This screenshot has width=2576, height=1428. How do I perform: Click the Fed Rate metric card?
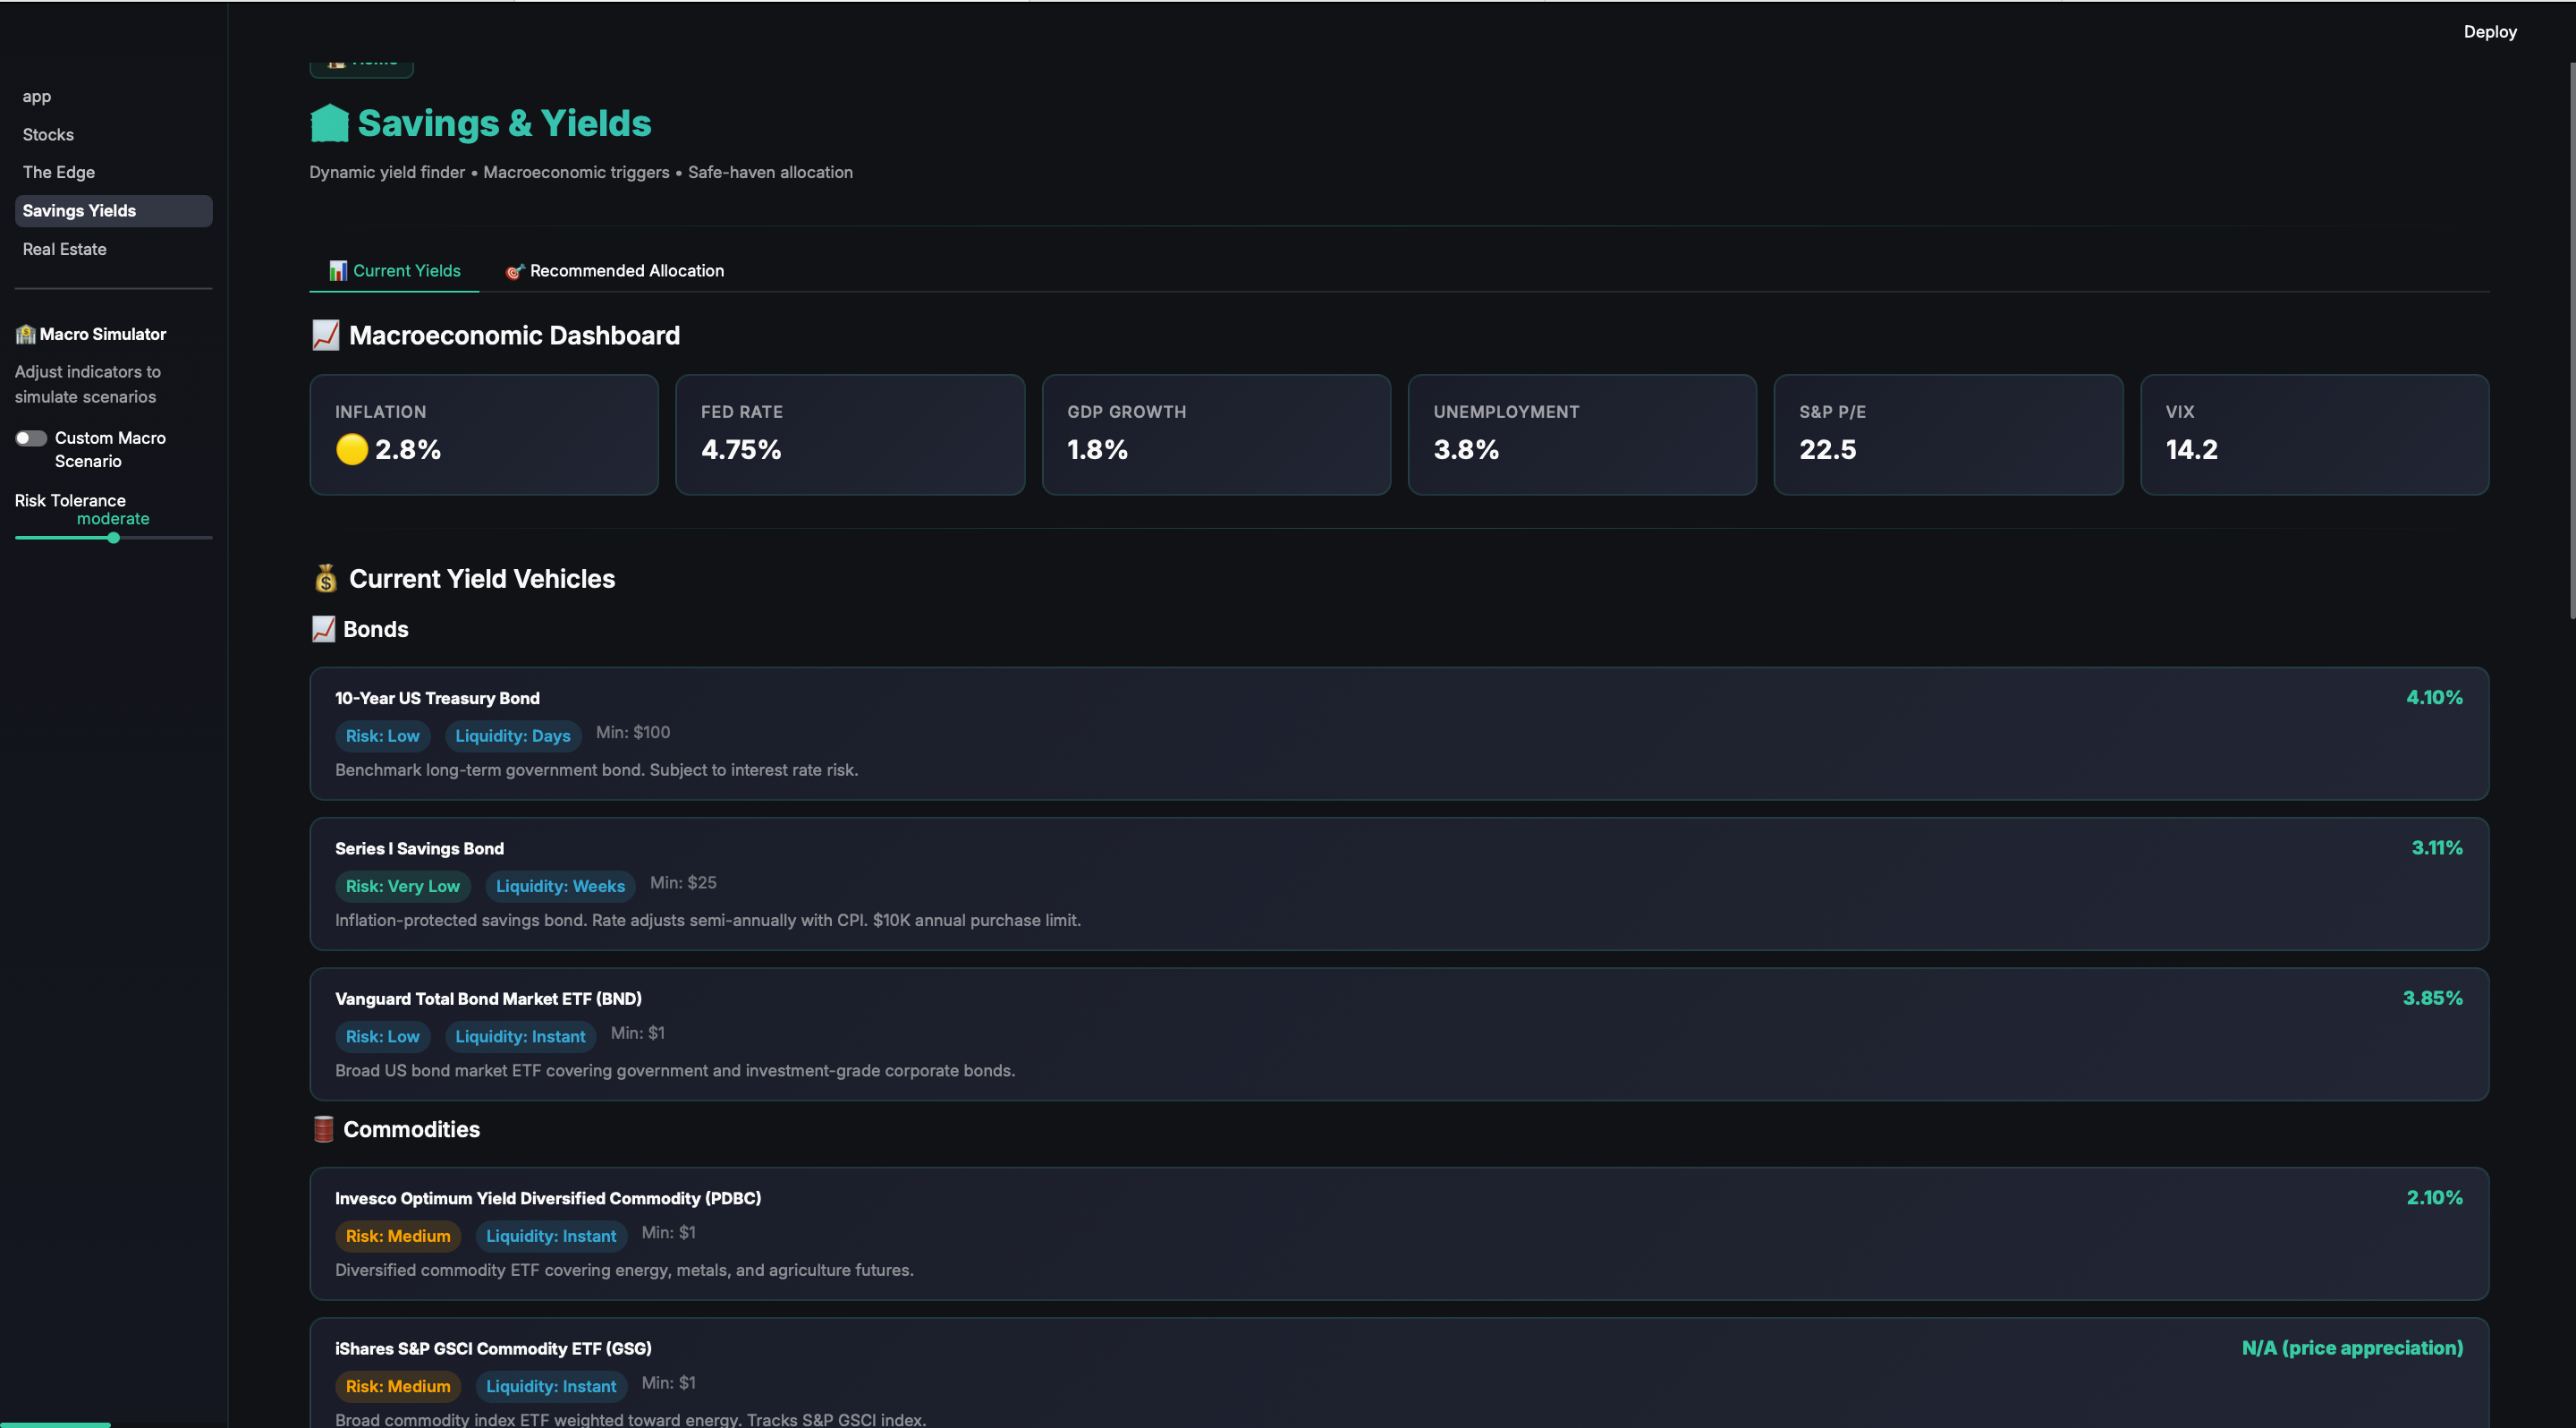pyautogui.click(x=849, y=434)
